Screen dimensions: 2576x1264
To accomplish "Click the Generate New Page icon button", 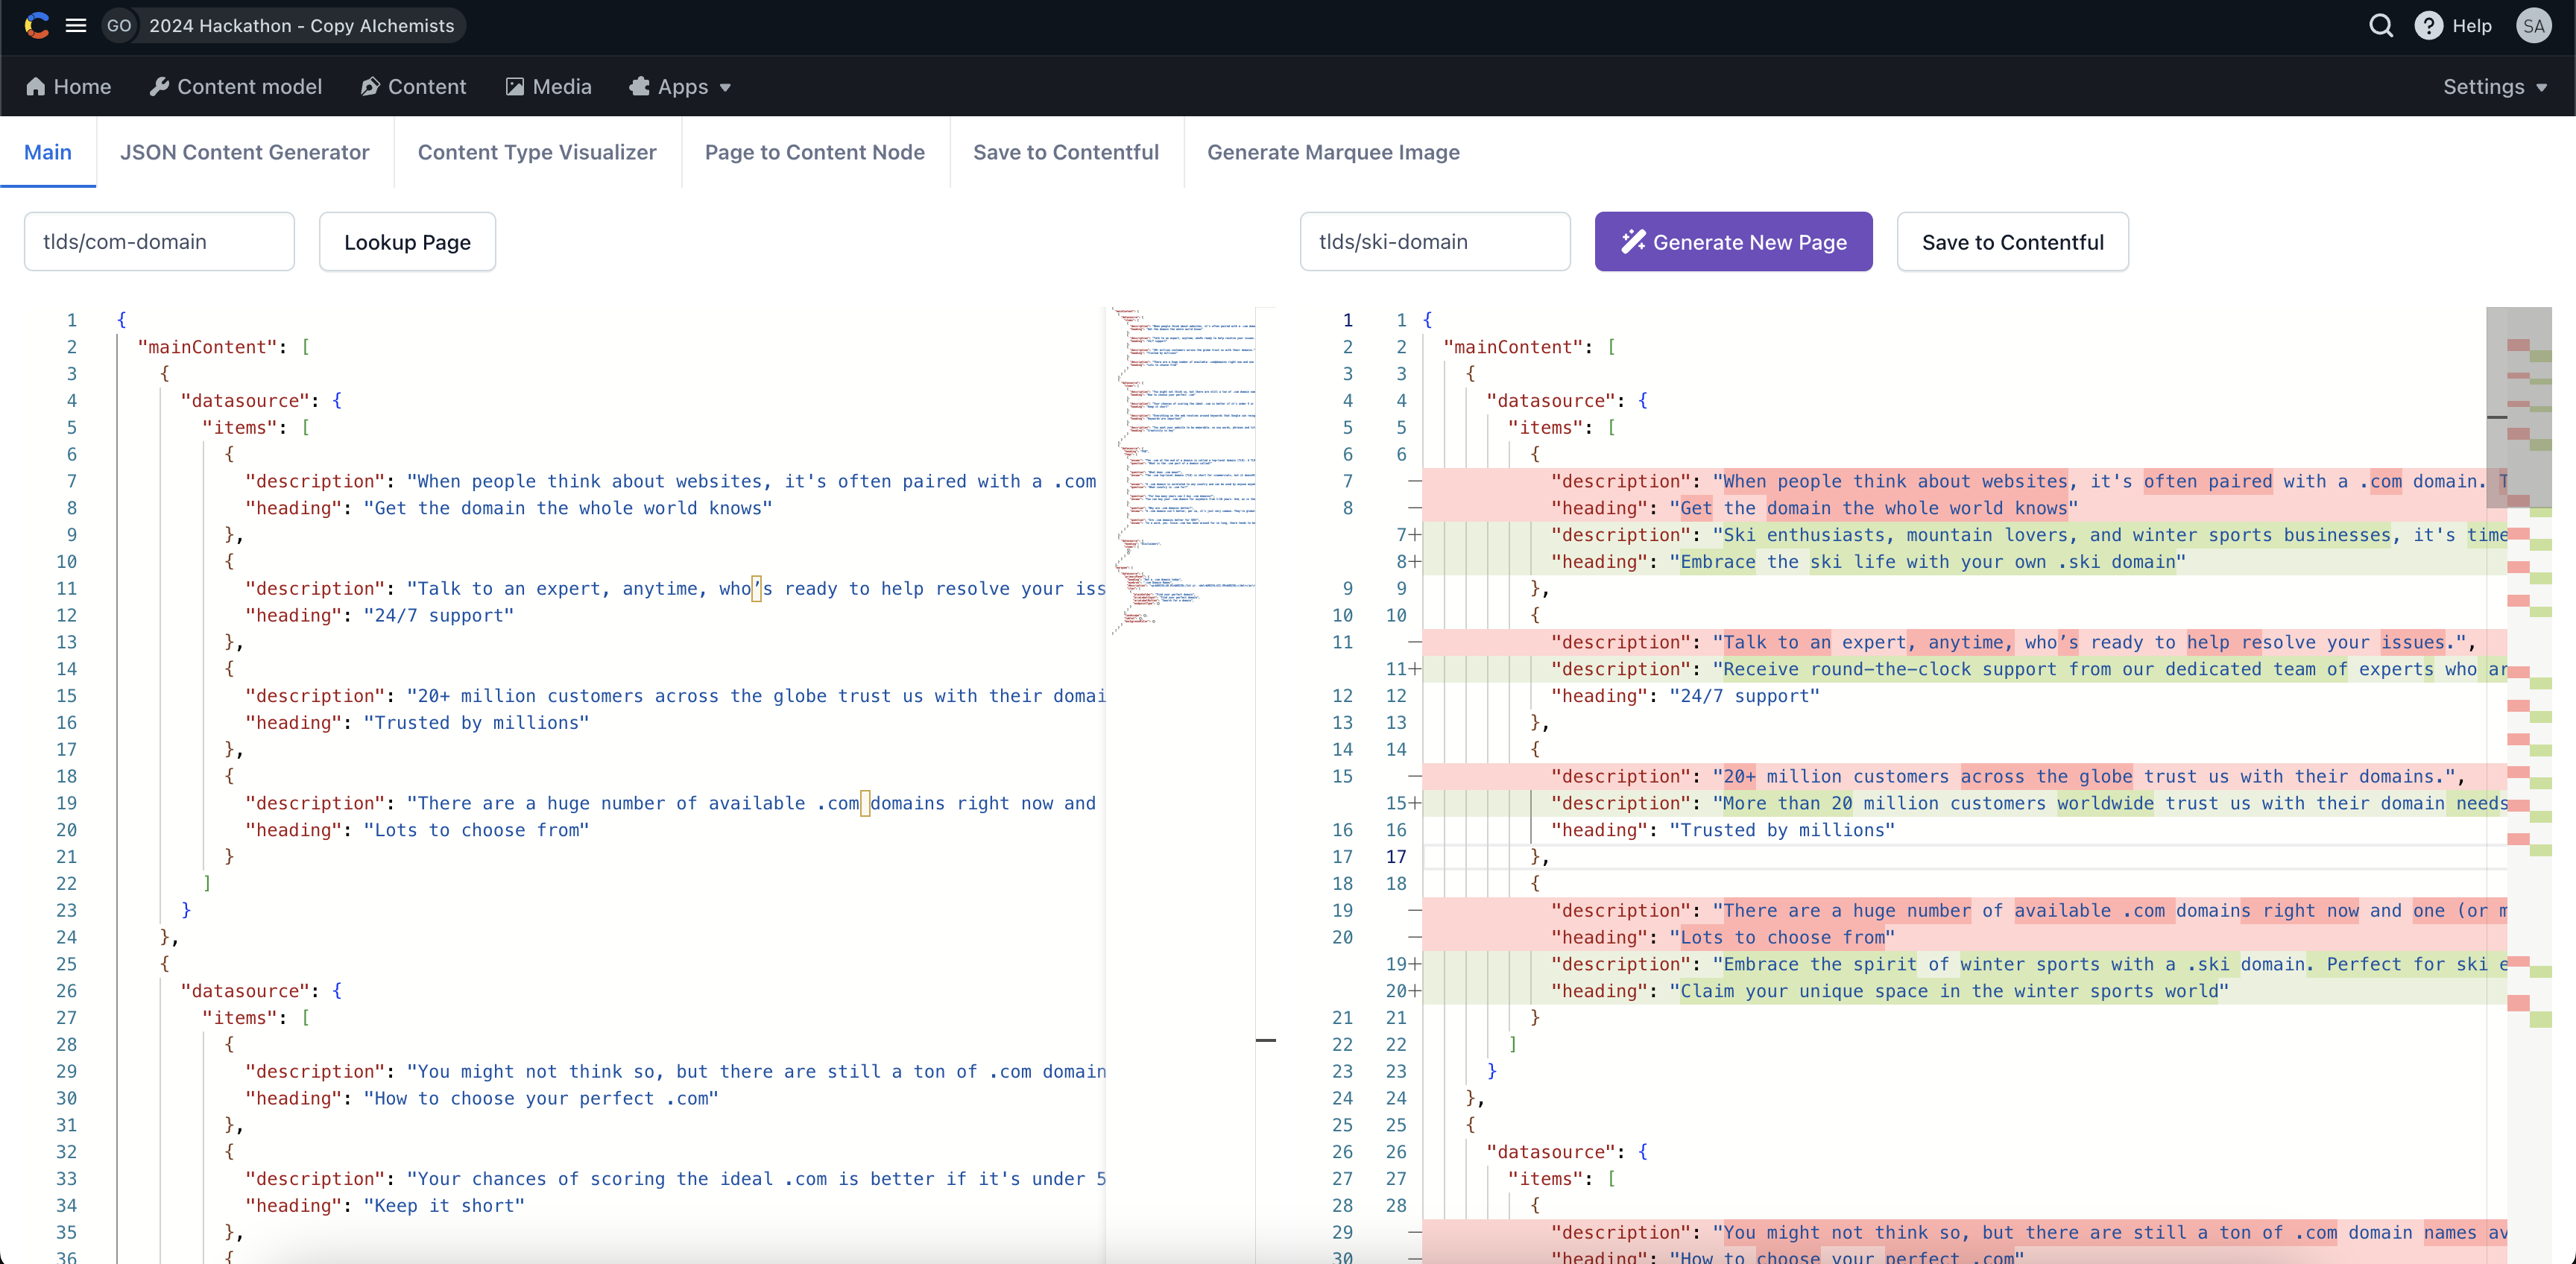I will coord(1633,241).
